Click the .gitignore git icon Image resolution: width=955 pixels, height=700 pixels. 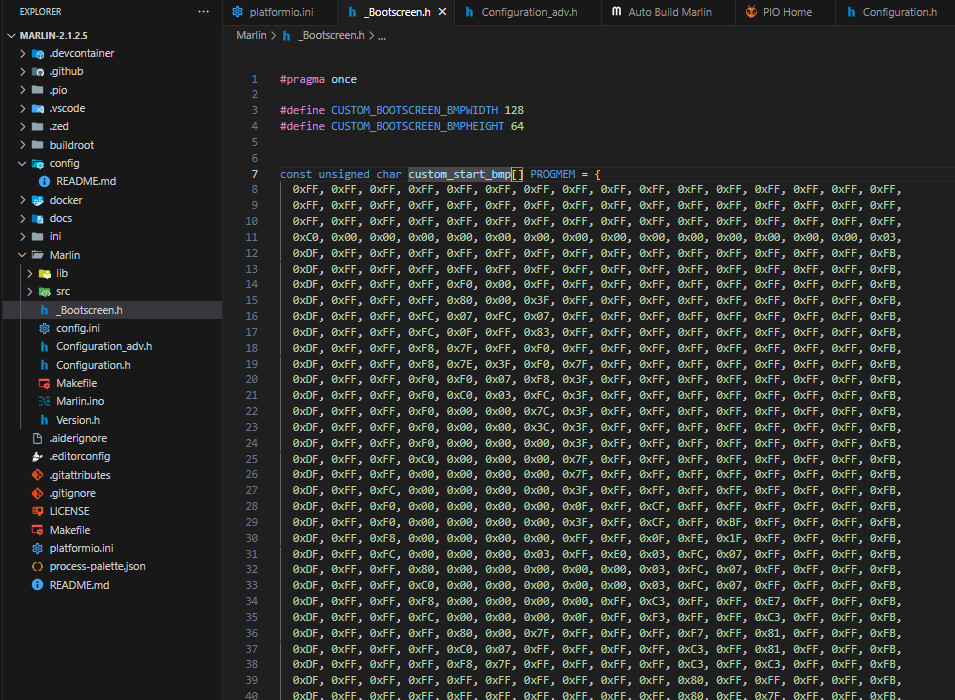coord(38,493)
